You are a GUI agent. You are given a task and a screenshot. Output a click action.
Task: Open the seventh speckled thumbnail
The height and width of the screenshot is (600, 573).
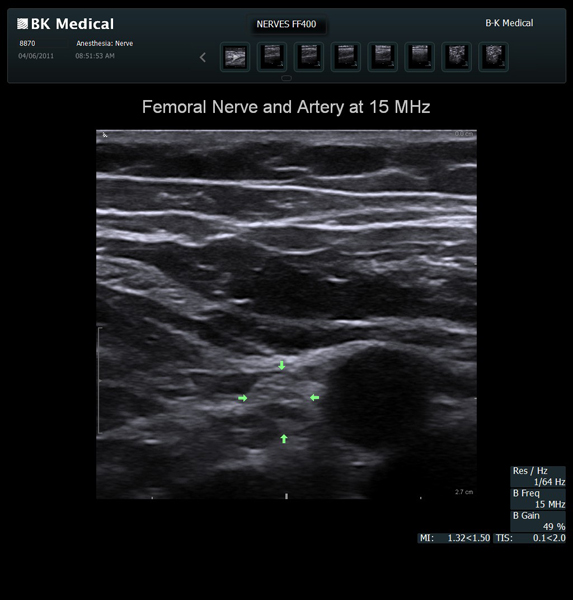(x=456, y=57)
